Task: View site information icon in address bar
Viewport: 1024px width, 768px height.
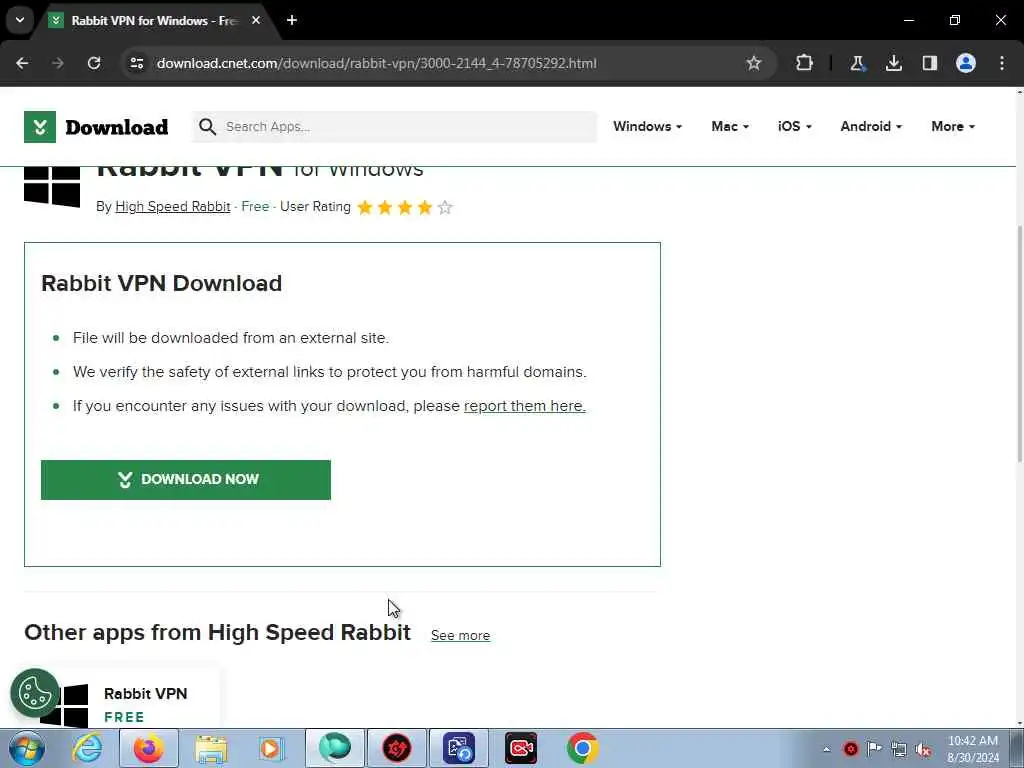Action: [136, 63]
